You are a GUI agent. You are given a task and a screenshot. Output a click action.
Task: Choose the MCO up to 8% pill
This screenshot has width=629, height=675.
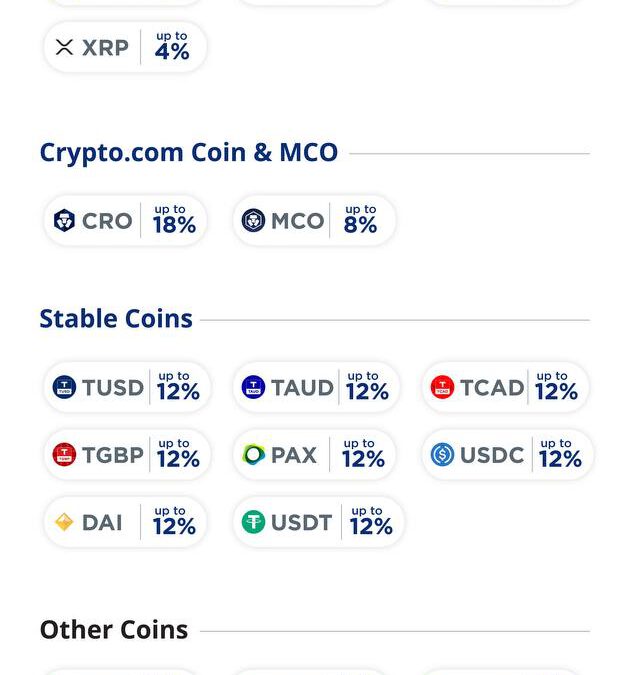click(314, 221)
